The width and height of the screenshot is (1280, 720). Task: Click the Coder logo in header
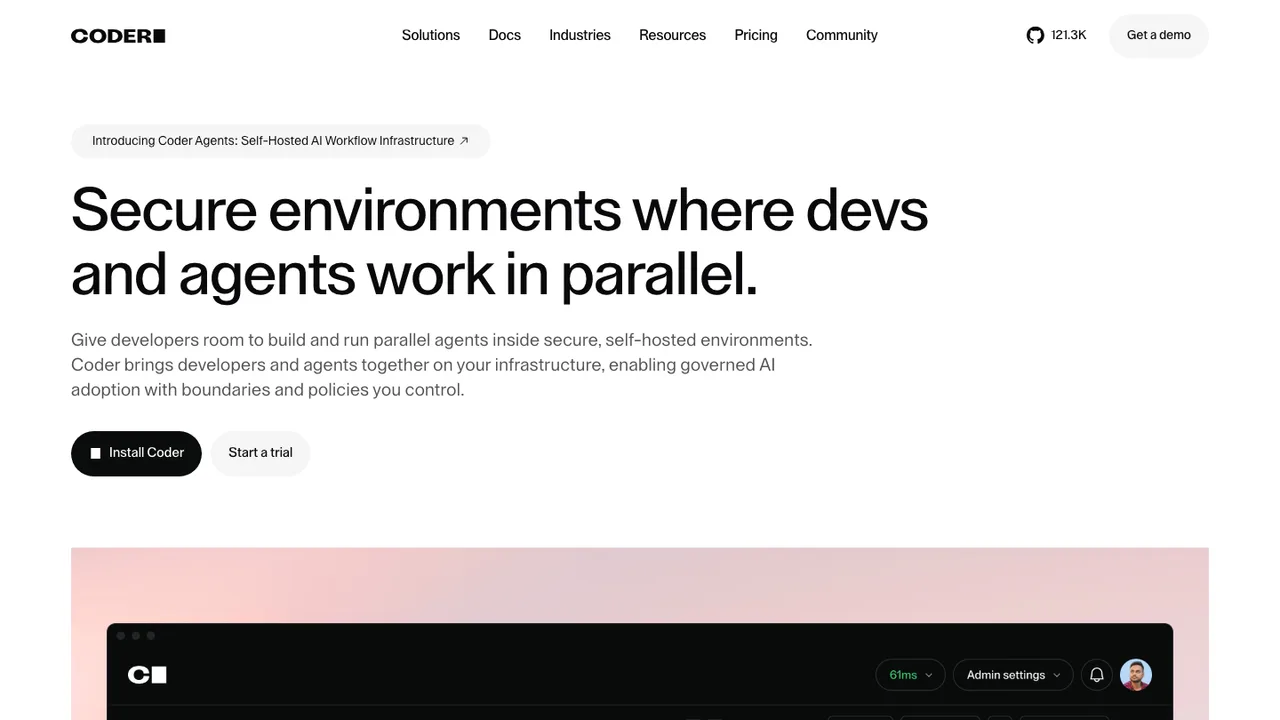pos(118,36)
